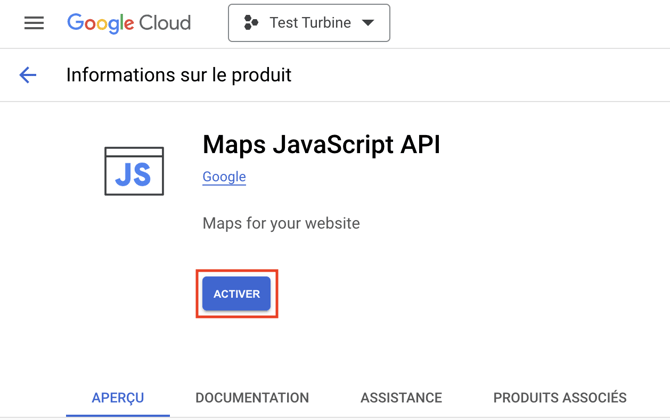This screenshot has height=420, width=670.
Task: Click the Google Cloud logo
Action: 128,23
